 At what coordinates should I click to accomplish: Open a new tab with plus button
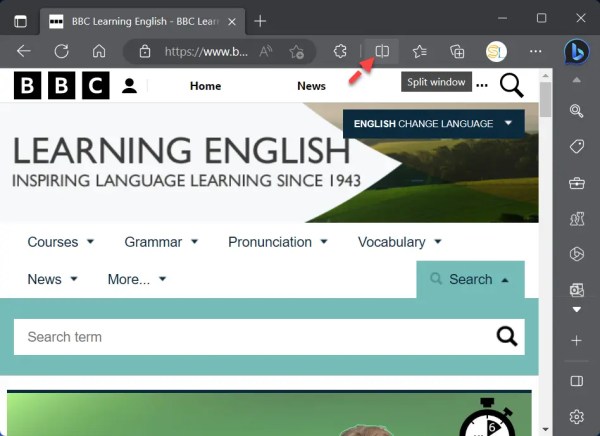[x=260, y=21]
